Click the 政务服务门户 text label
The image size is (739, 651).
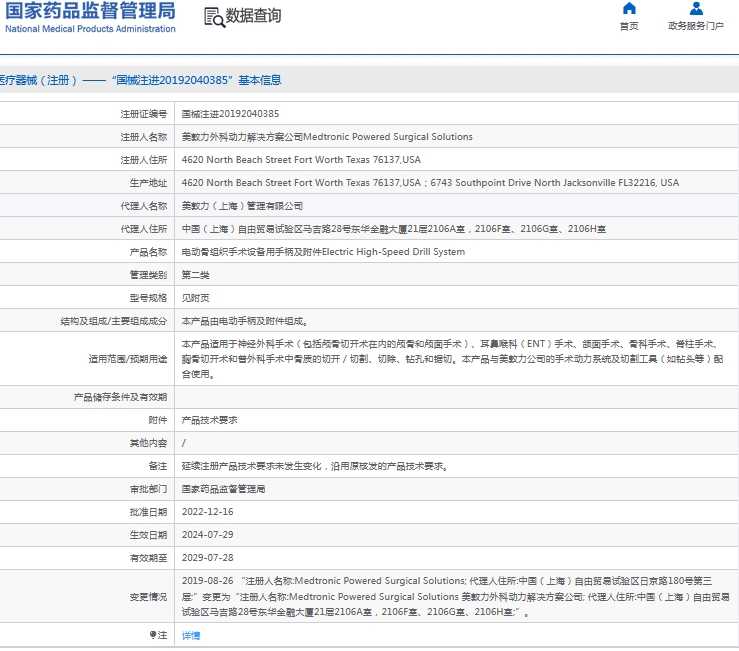click(696, 26)
